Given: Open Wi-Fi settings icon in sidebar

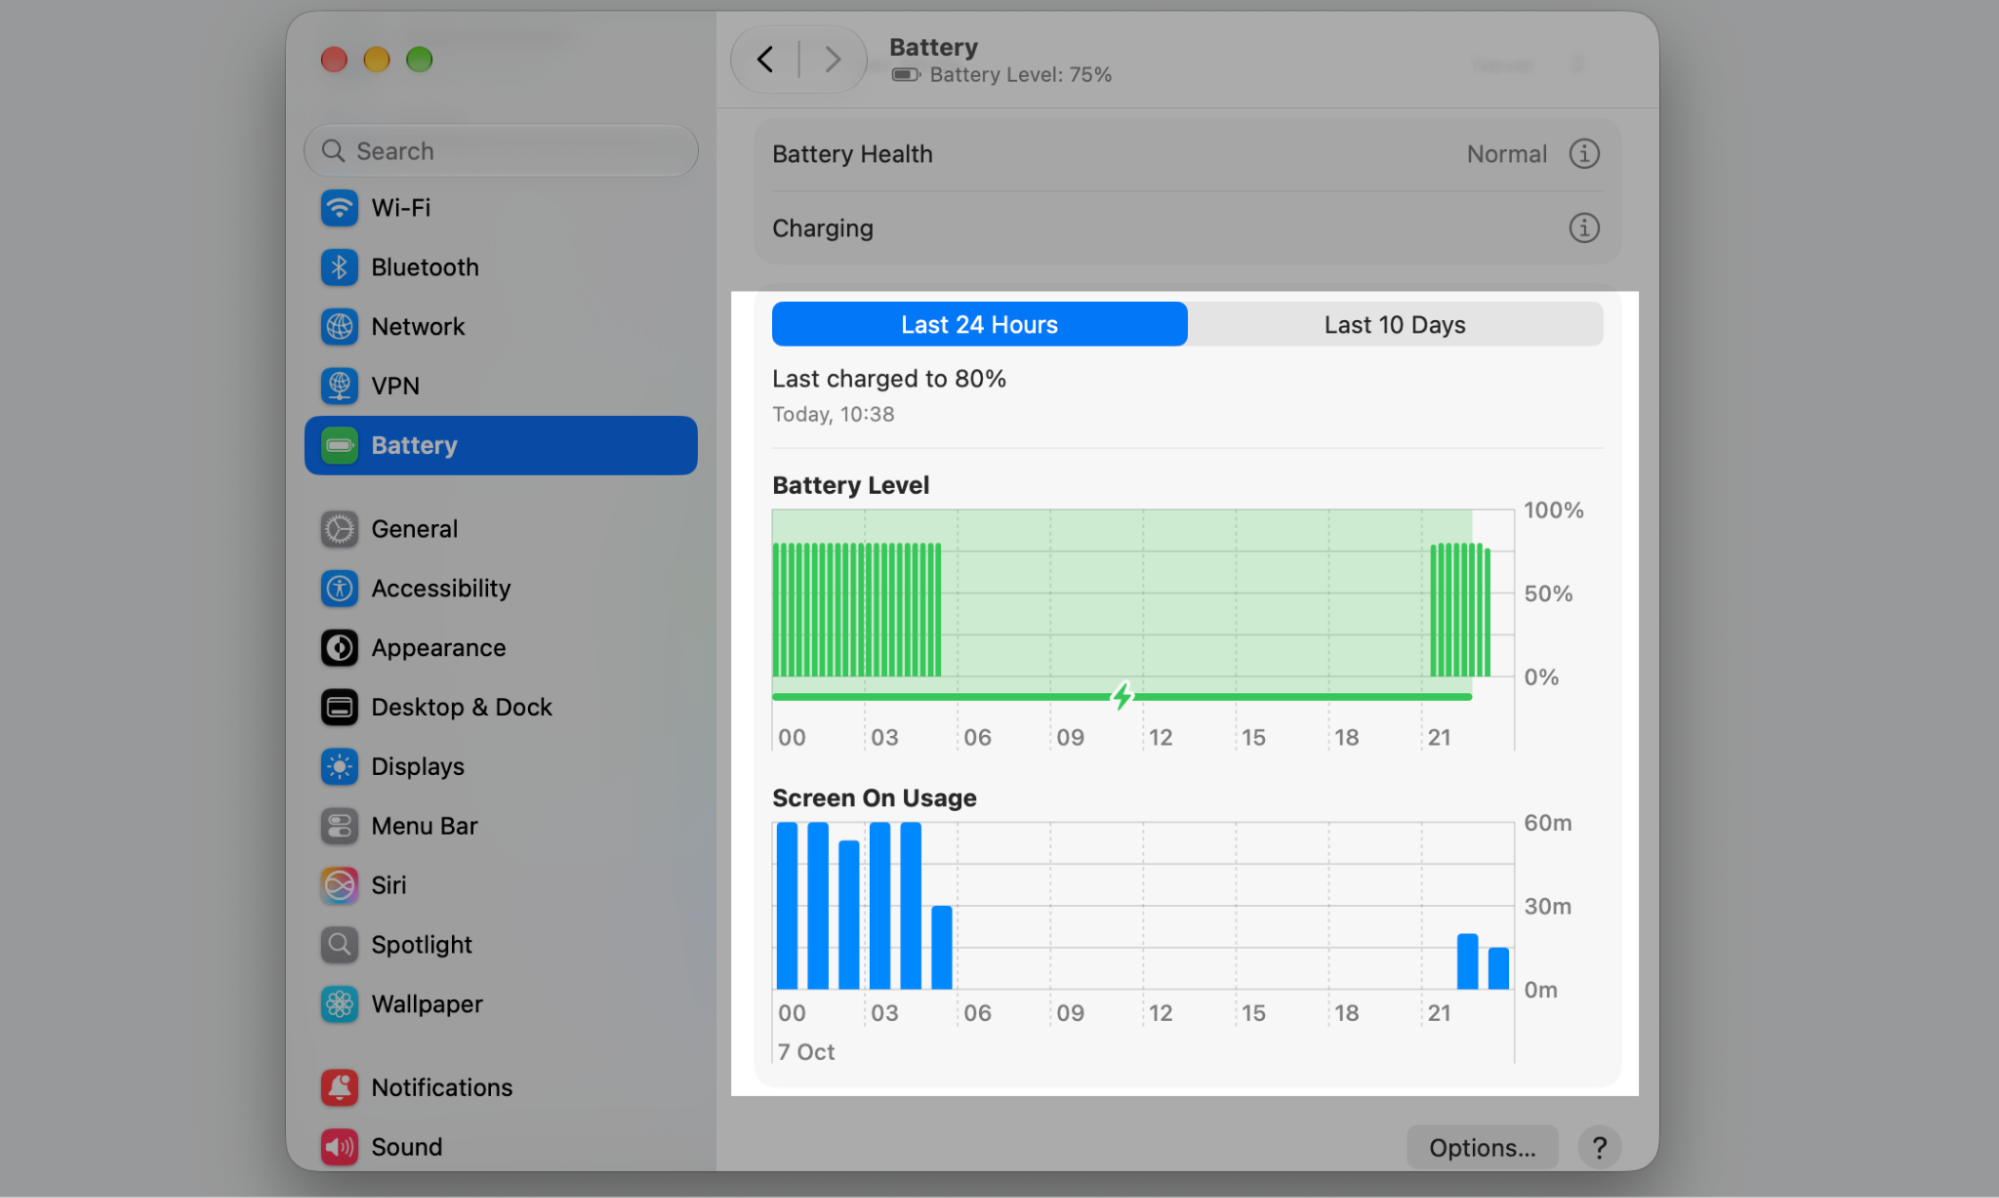Looking at the screenshot, I should pos(339,208).
